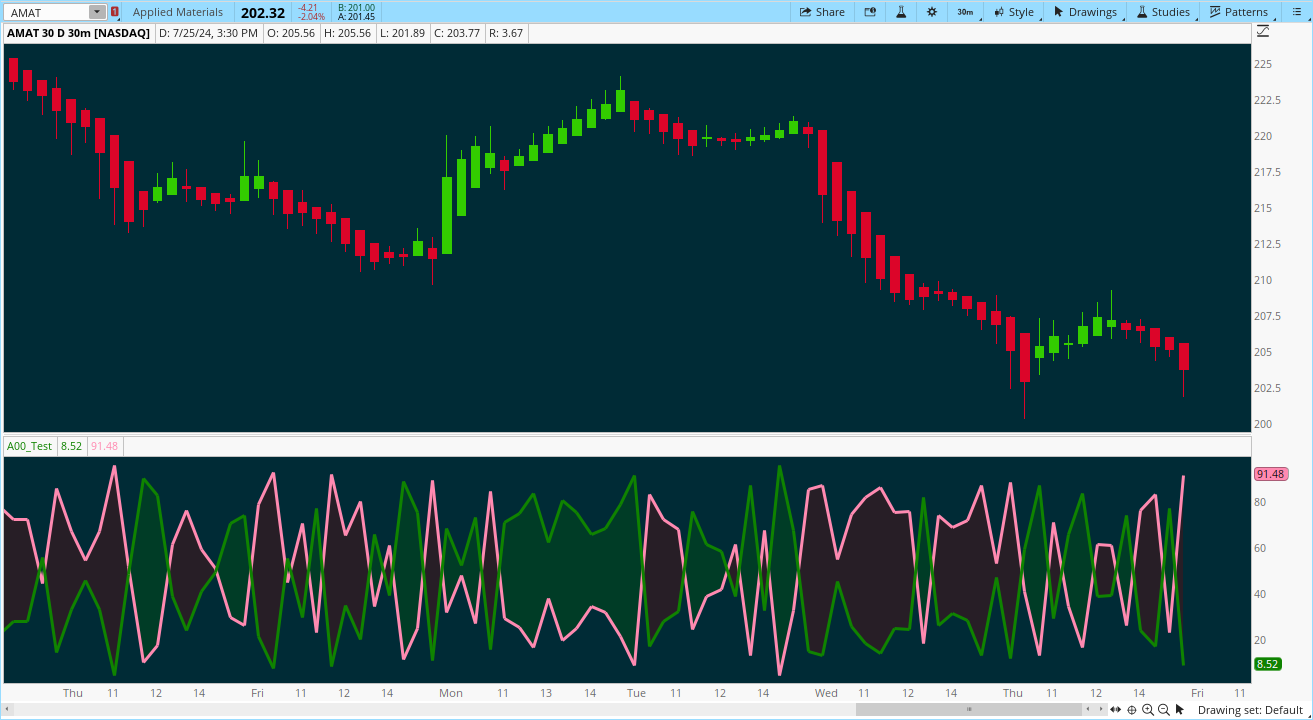
Task: Open the Patterns menu
Action: click(x=1238, y=12)
